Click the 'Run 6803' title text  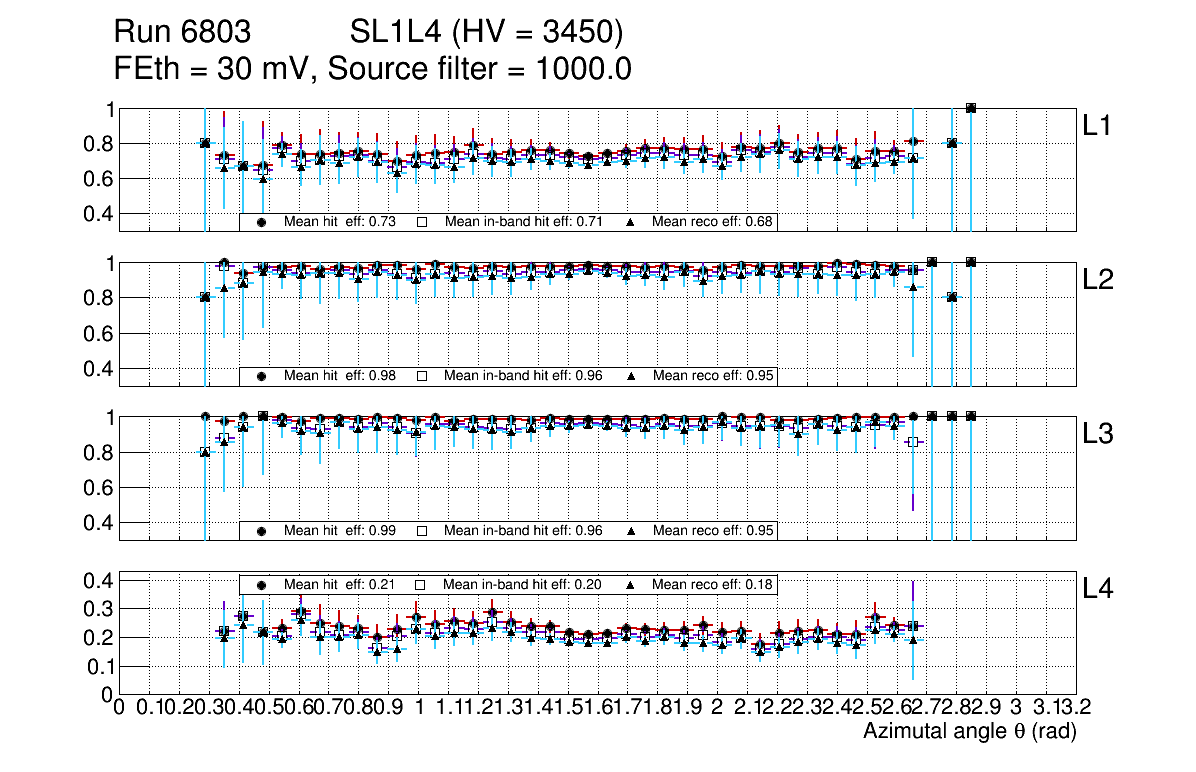(x=181, y=33)
